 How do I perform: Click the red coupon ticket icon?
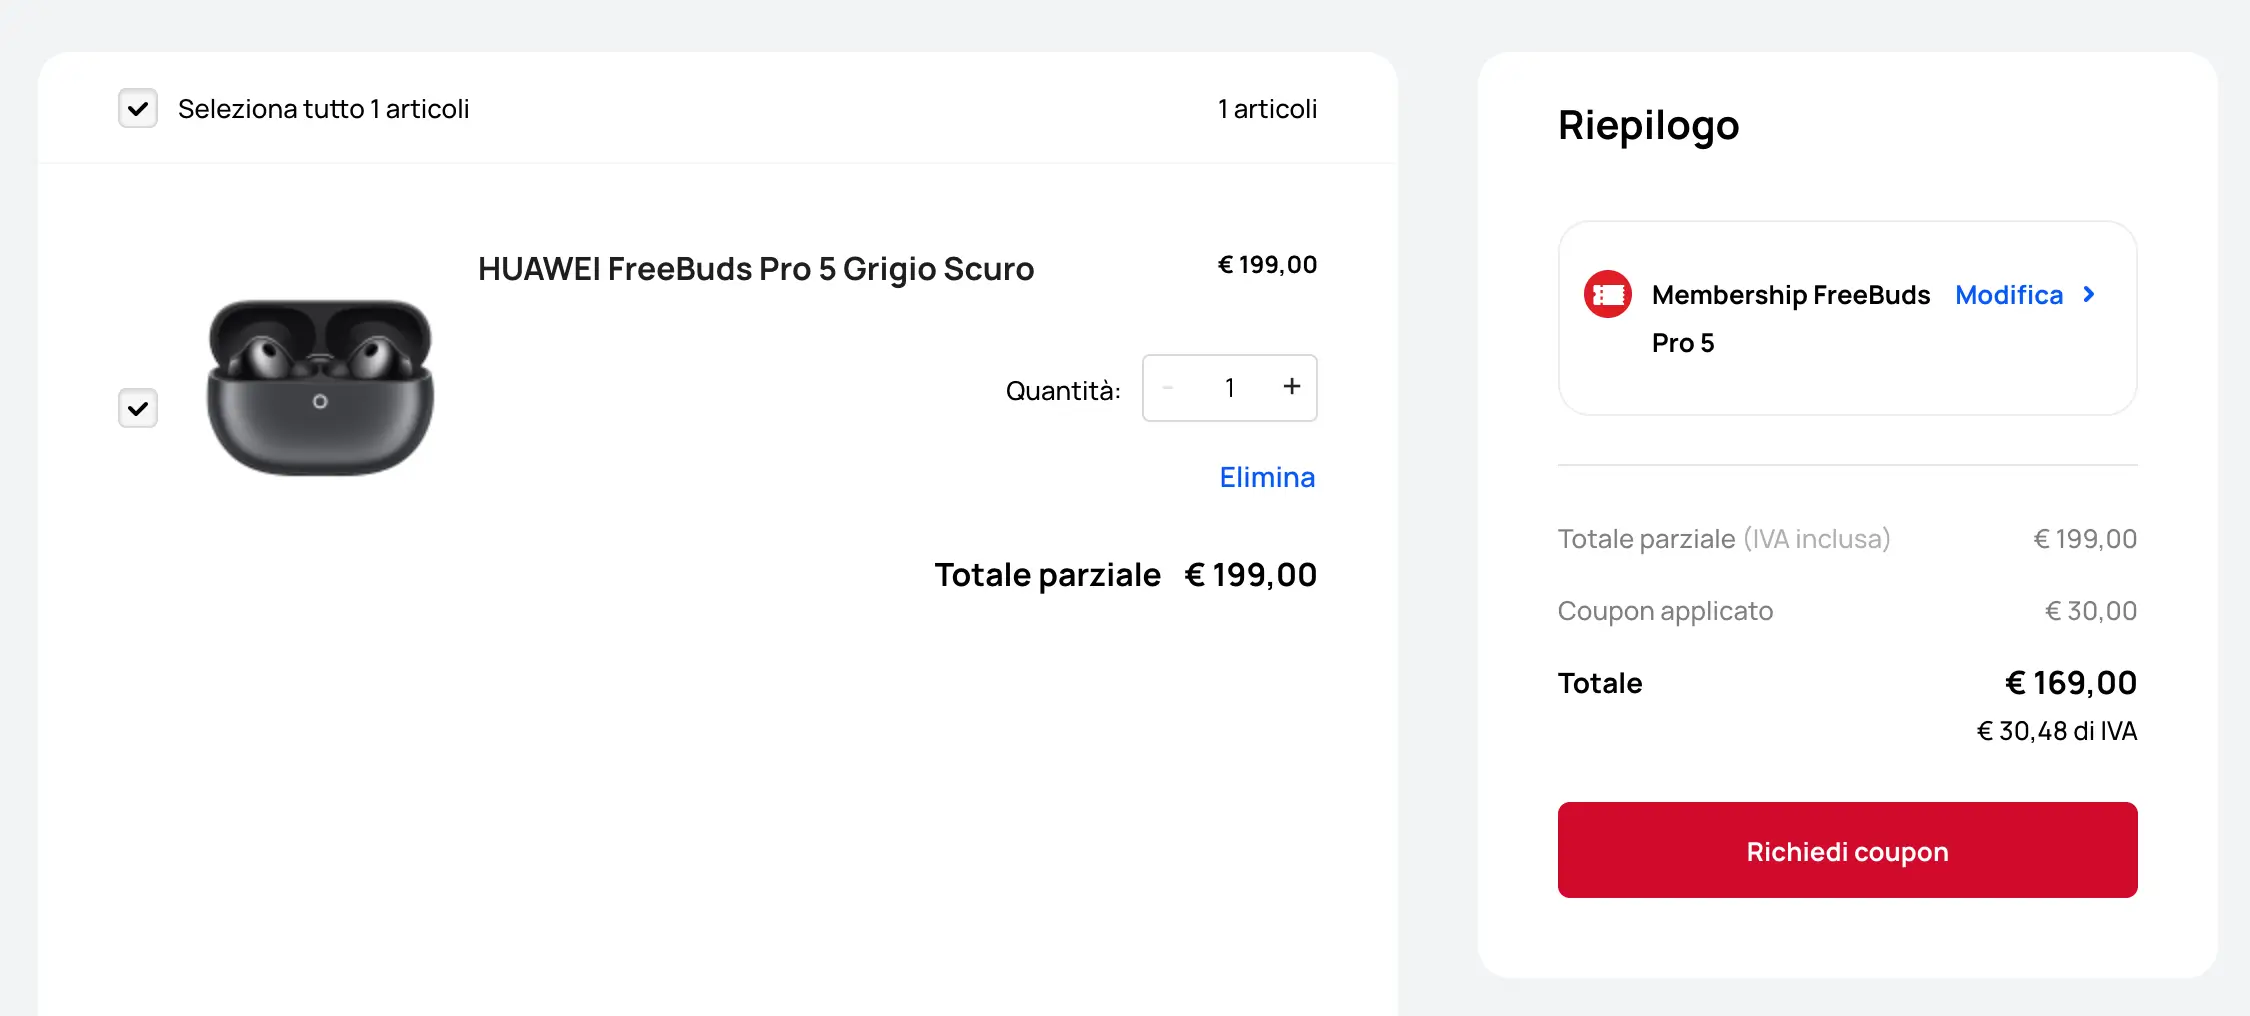click(1608, 295)
